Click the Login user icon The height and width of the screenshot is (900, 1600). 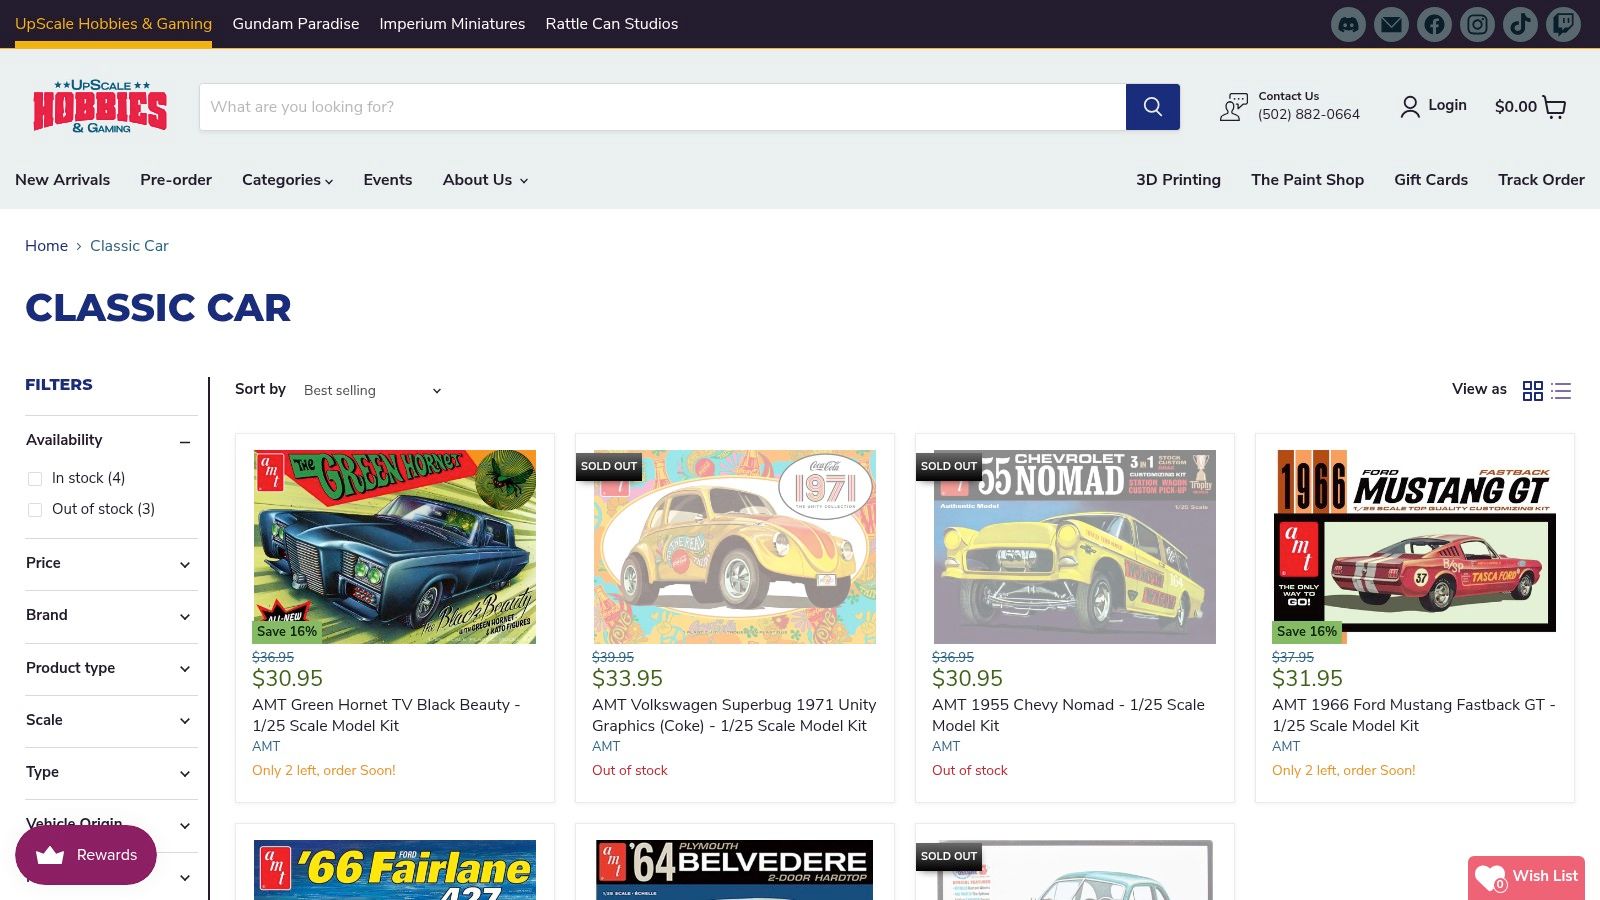click(1410, 107)
